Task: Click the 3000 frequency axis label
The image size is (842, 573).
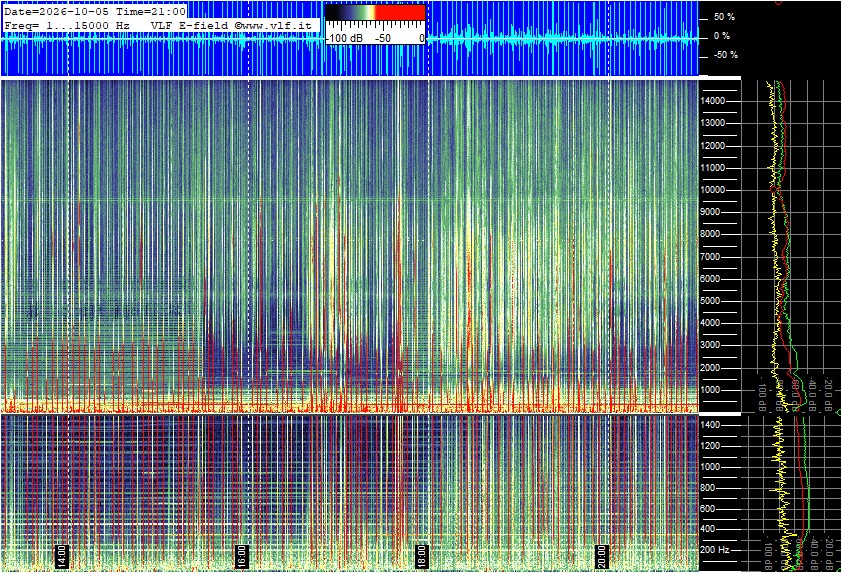Action: pos(710,345)
